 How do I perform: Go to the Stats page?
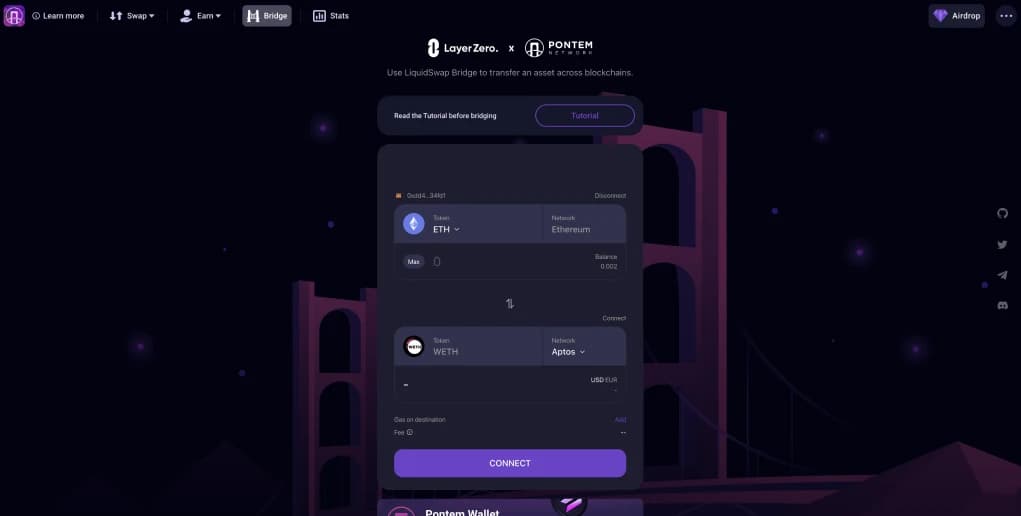[x=331, y=16]
